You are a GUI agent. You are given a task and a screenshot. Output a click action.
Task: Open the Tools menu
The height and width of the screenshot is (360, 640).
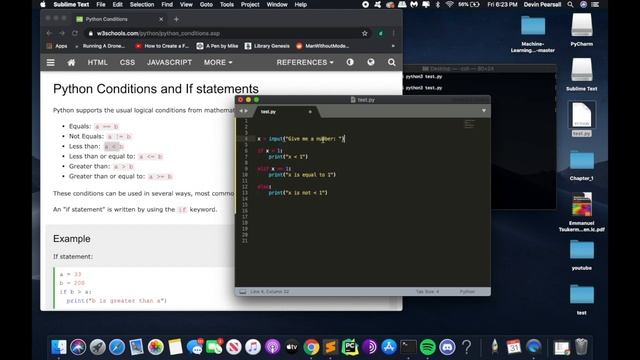pos(227,4)
